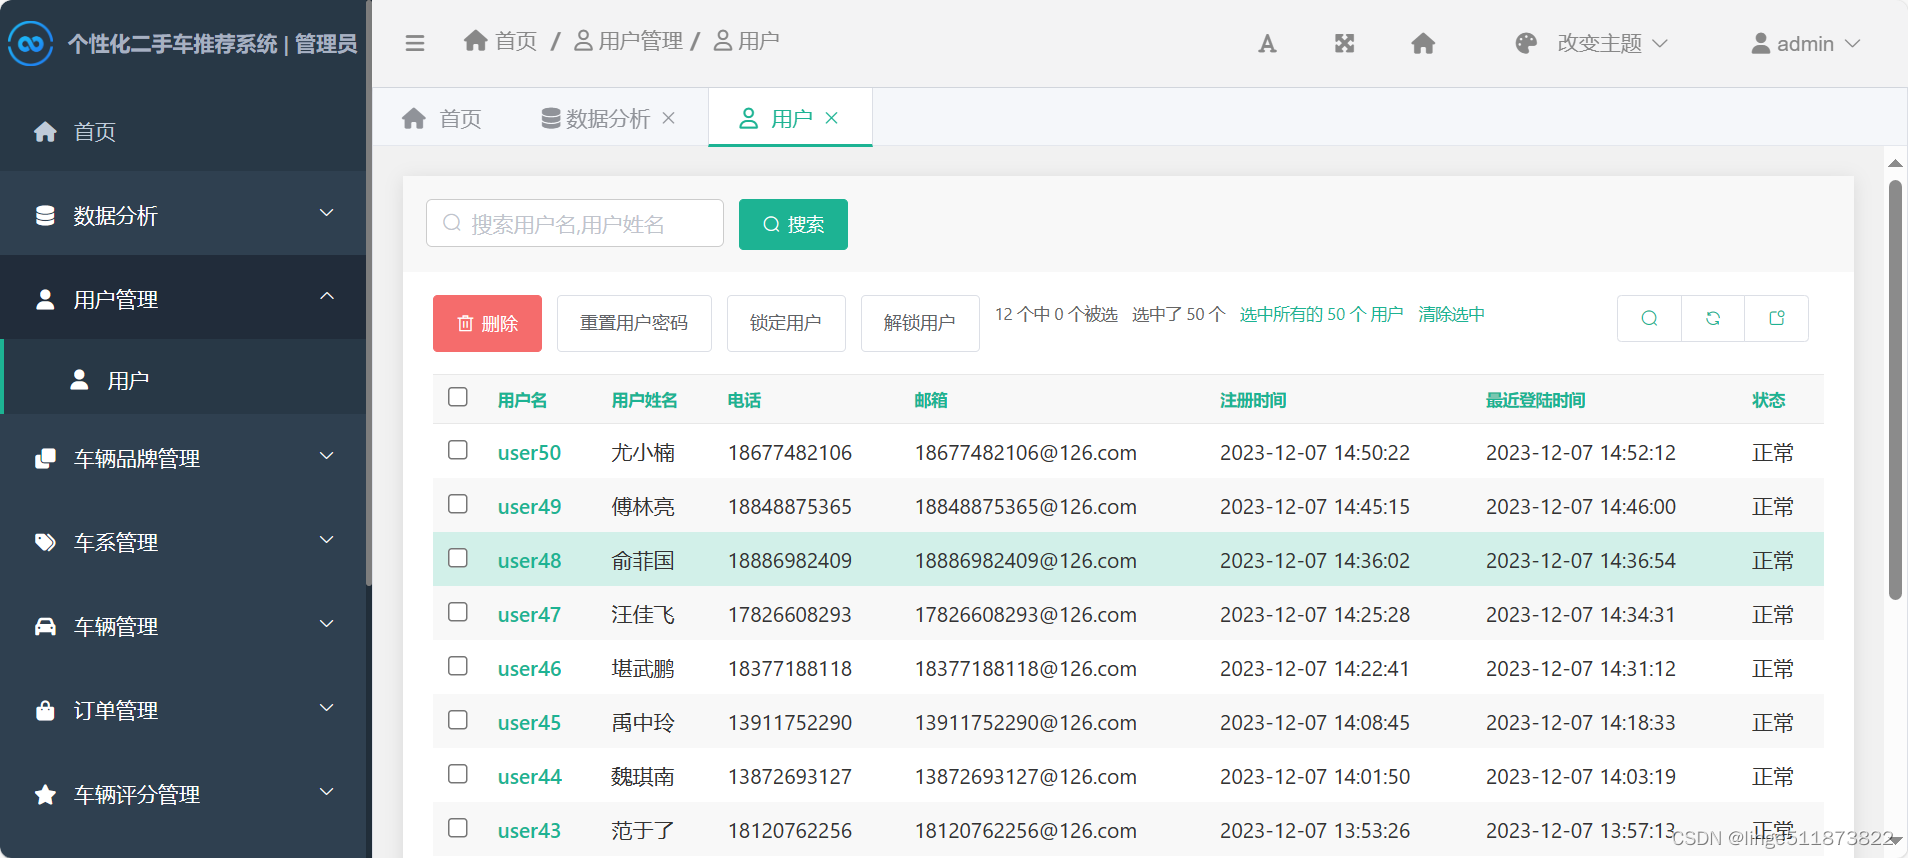Expand the 车辆评分管理 chevron
Screen dimensions: 1908x858
327,792
